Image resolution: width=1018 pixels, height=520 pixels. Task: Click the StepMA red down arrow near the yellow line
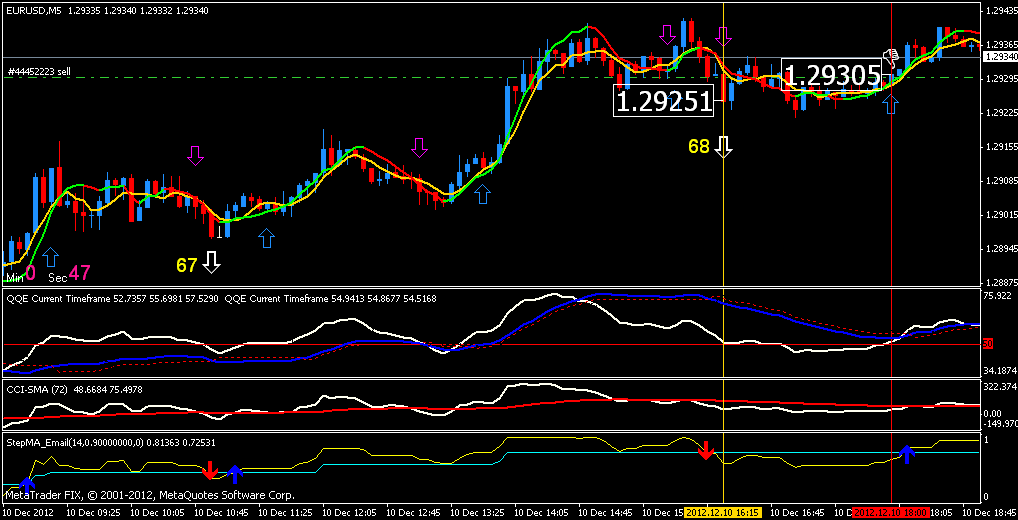coord(706,450)
